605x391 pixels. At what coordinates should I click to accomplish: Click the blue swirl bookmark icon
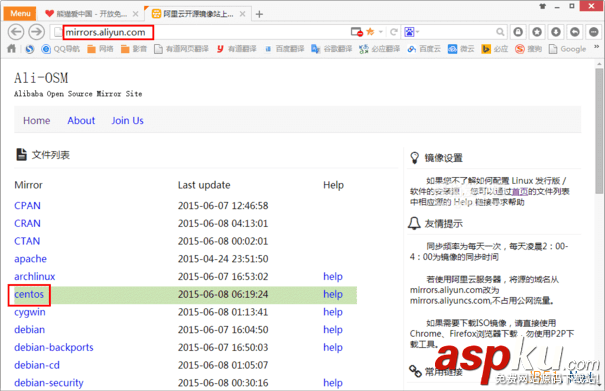point(29,49)
